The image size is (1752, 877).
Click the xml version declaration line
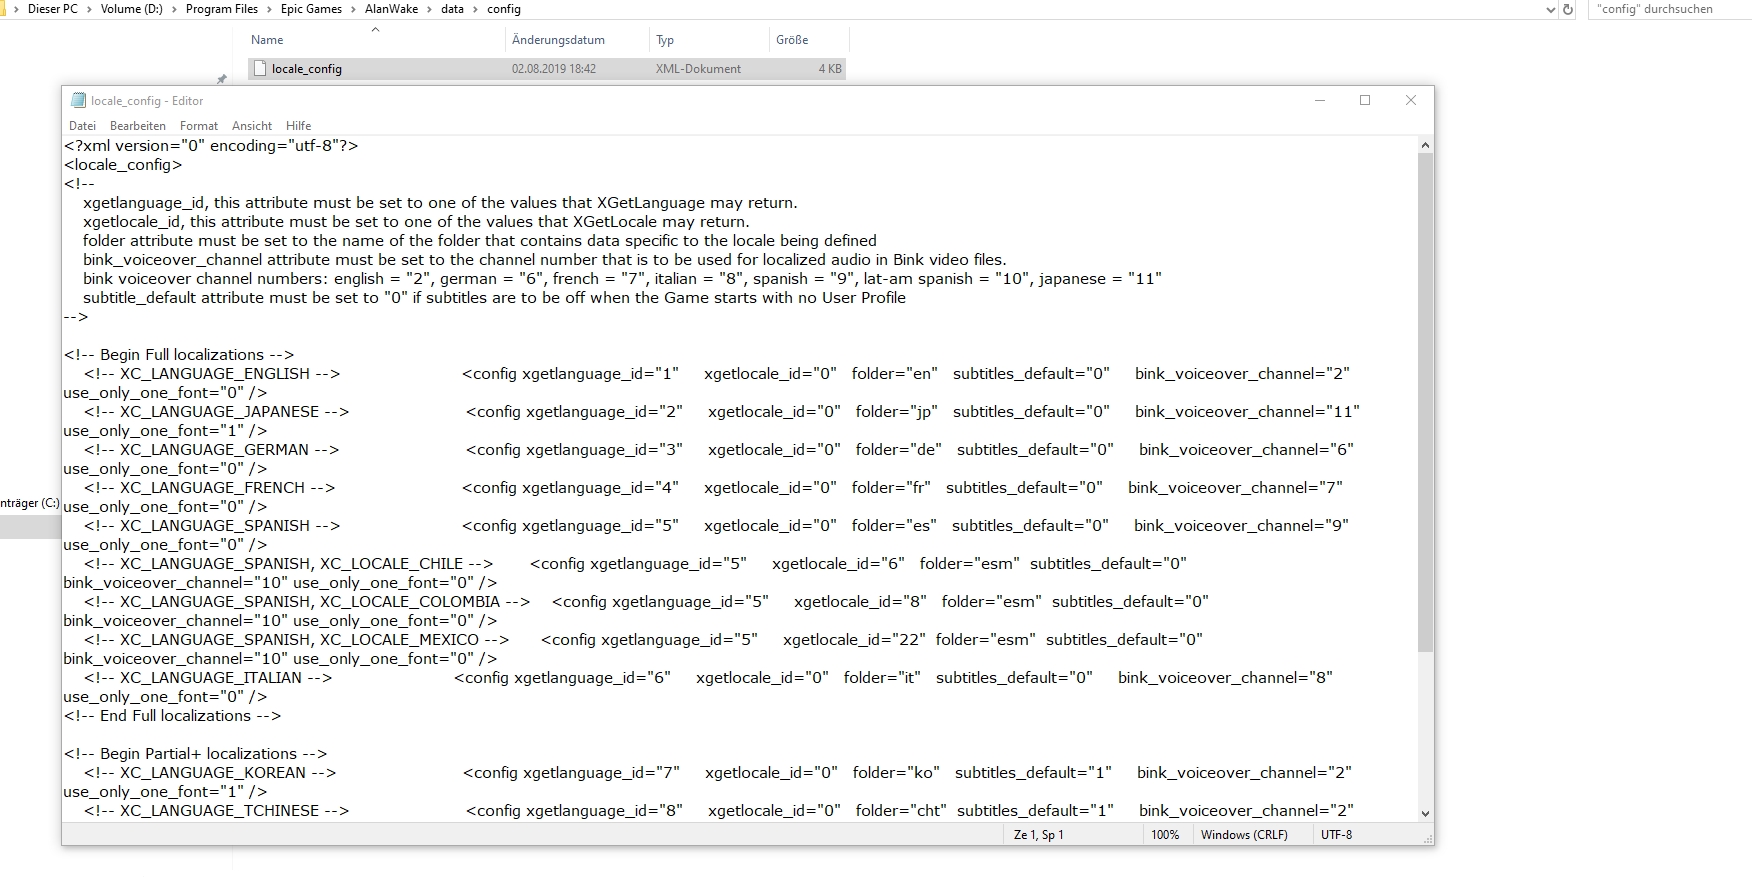coord(211,146)
